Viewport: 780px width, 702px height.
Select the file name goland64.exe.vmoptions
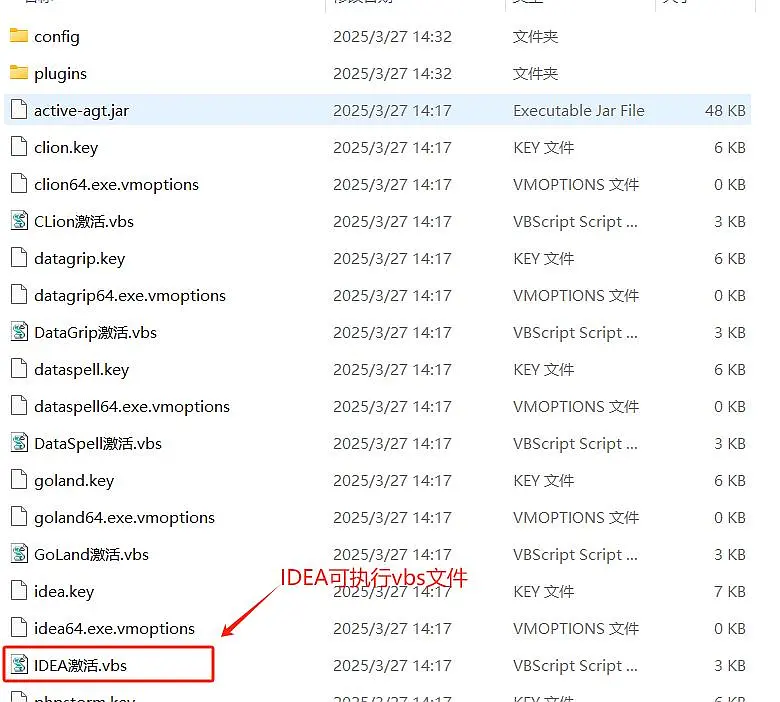point(124,517)
